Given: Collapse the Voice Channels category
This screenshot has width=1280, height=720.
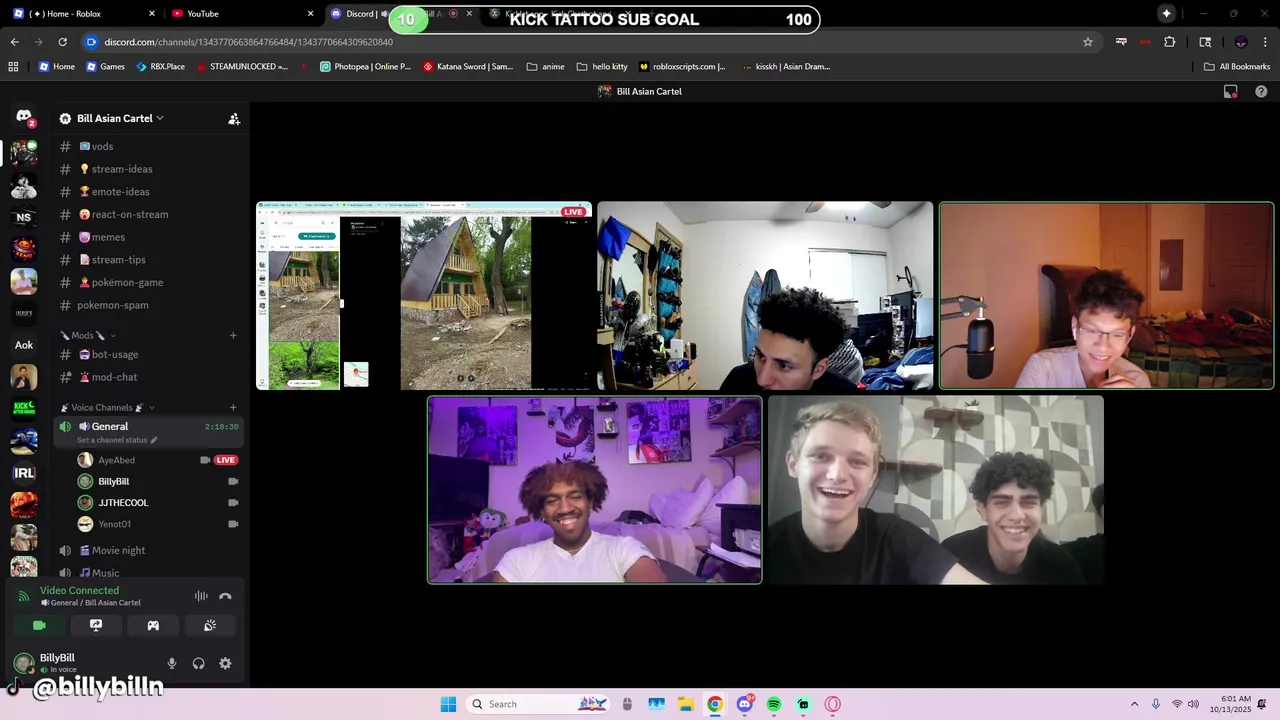Looking at the screenshot, I should tap(108, 408).
